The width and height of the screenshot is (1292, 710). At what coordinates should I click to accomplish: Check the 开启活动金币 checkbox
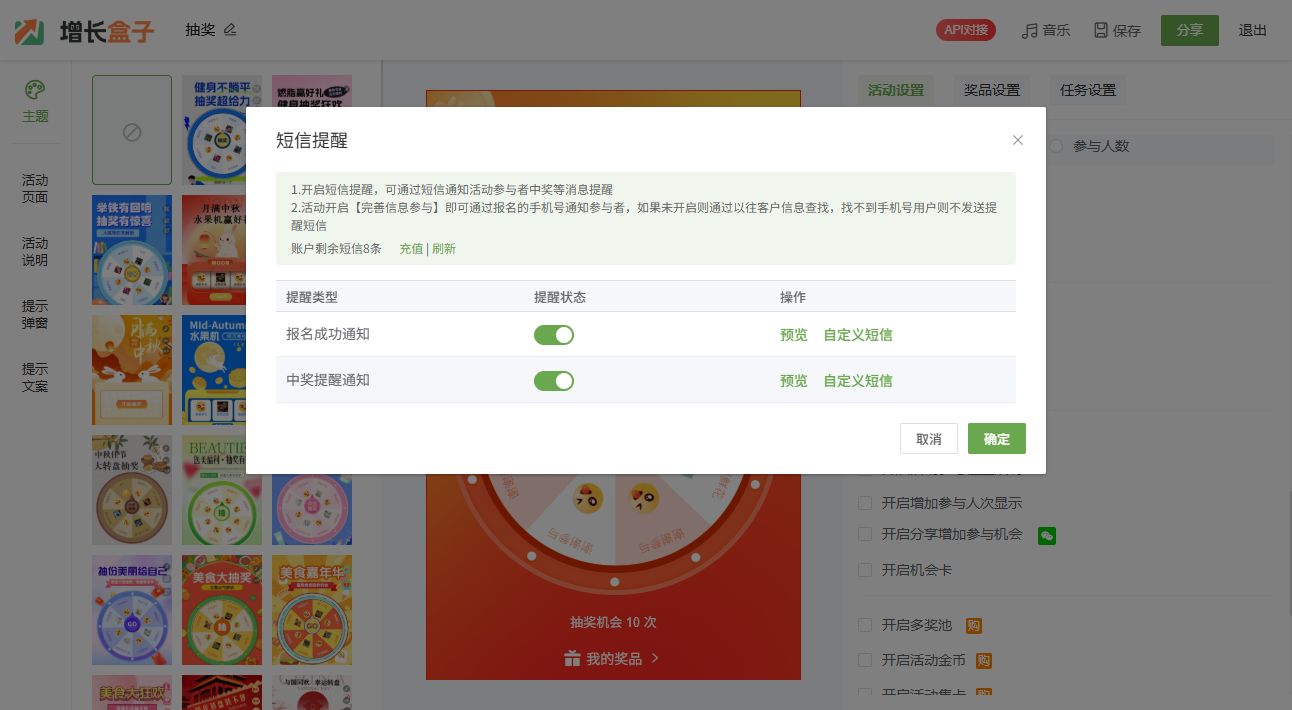[865, 660]
